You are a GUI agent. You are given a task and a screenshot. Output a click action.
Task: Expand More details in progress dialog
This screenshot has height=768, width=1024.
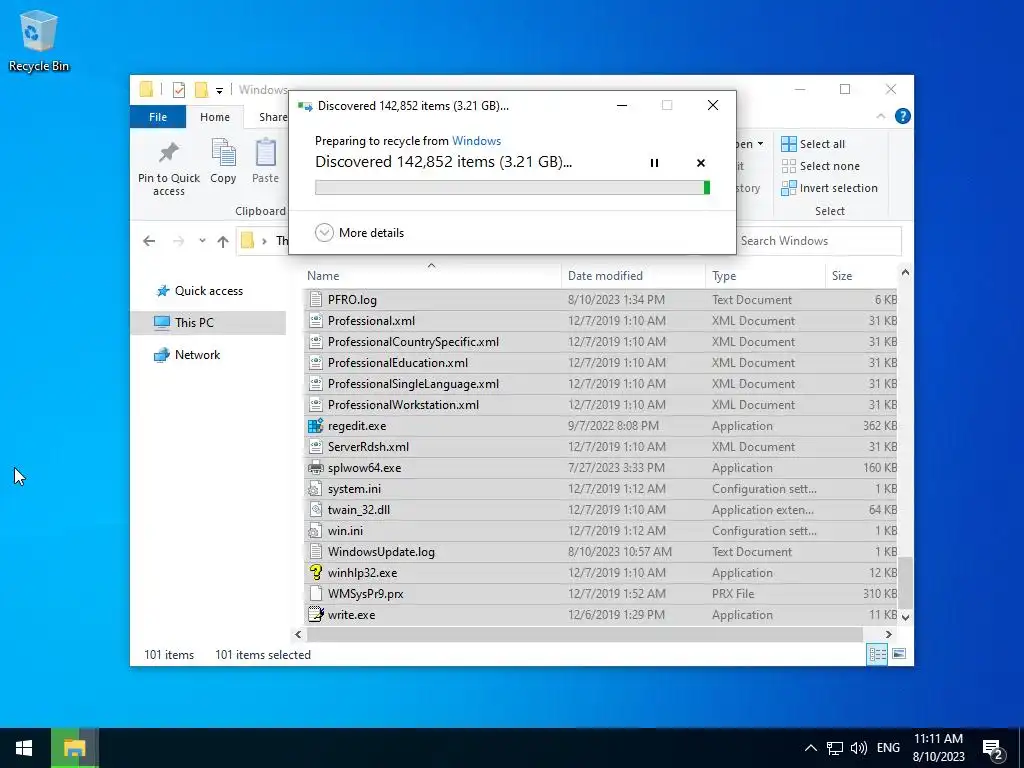[x=359, y=232]
